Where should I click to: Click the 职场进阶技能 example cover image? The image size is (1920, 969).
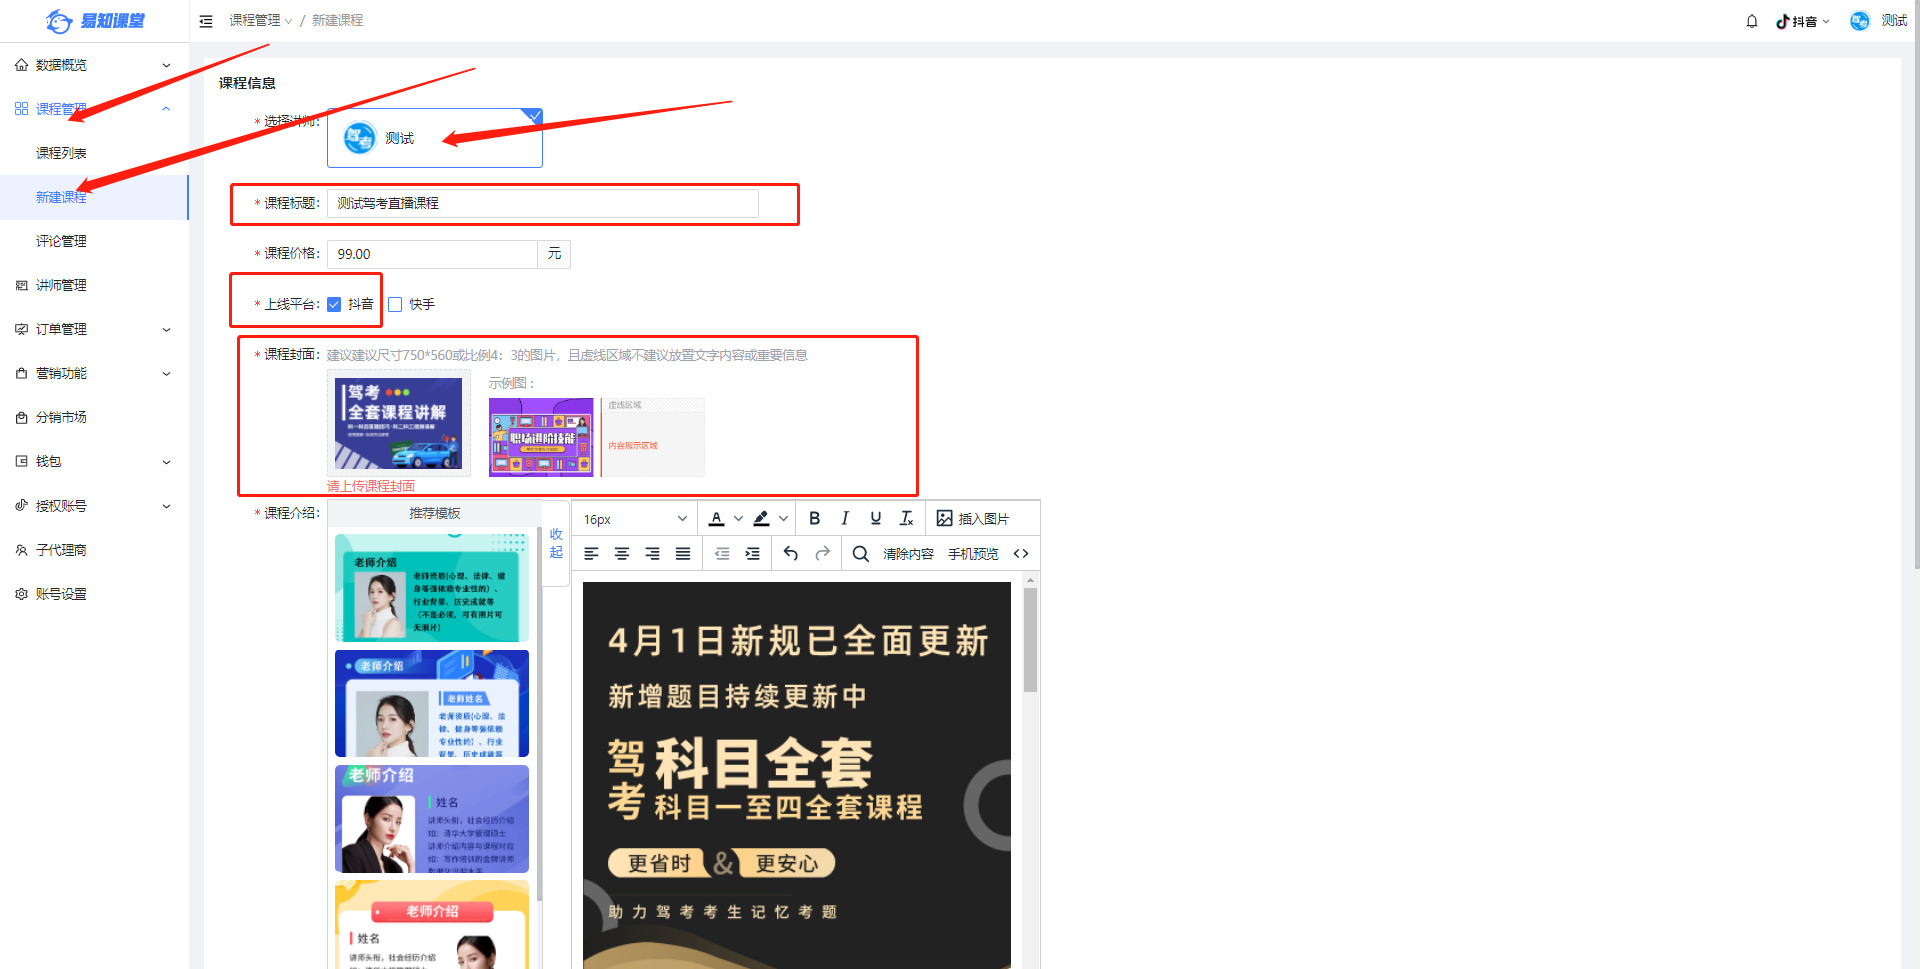click(541, 437)
